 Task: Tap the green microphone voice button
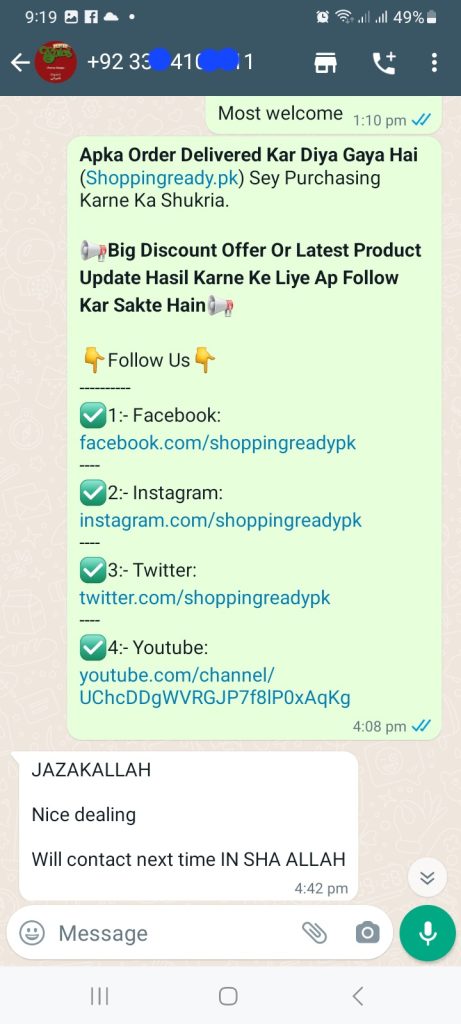pos(428,933)
